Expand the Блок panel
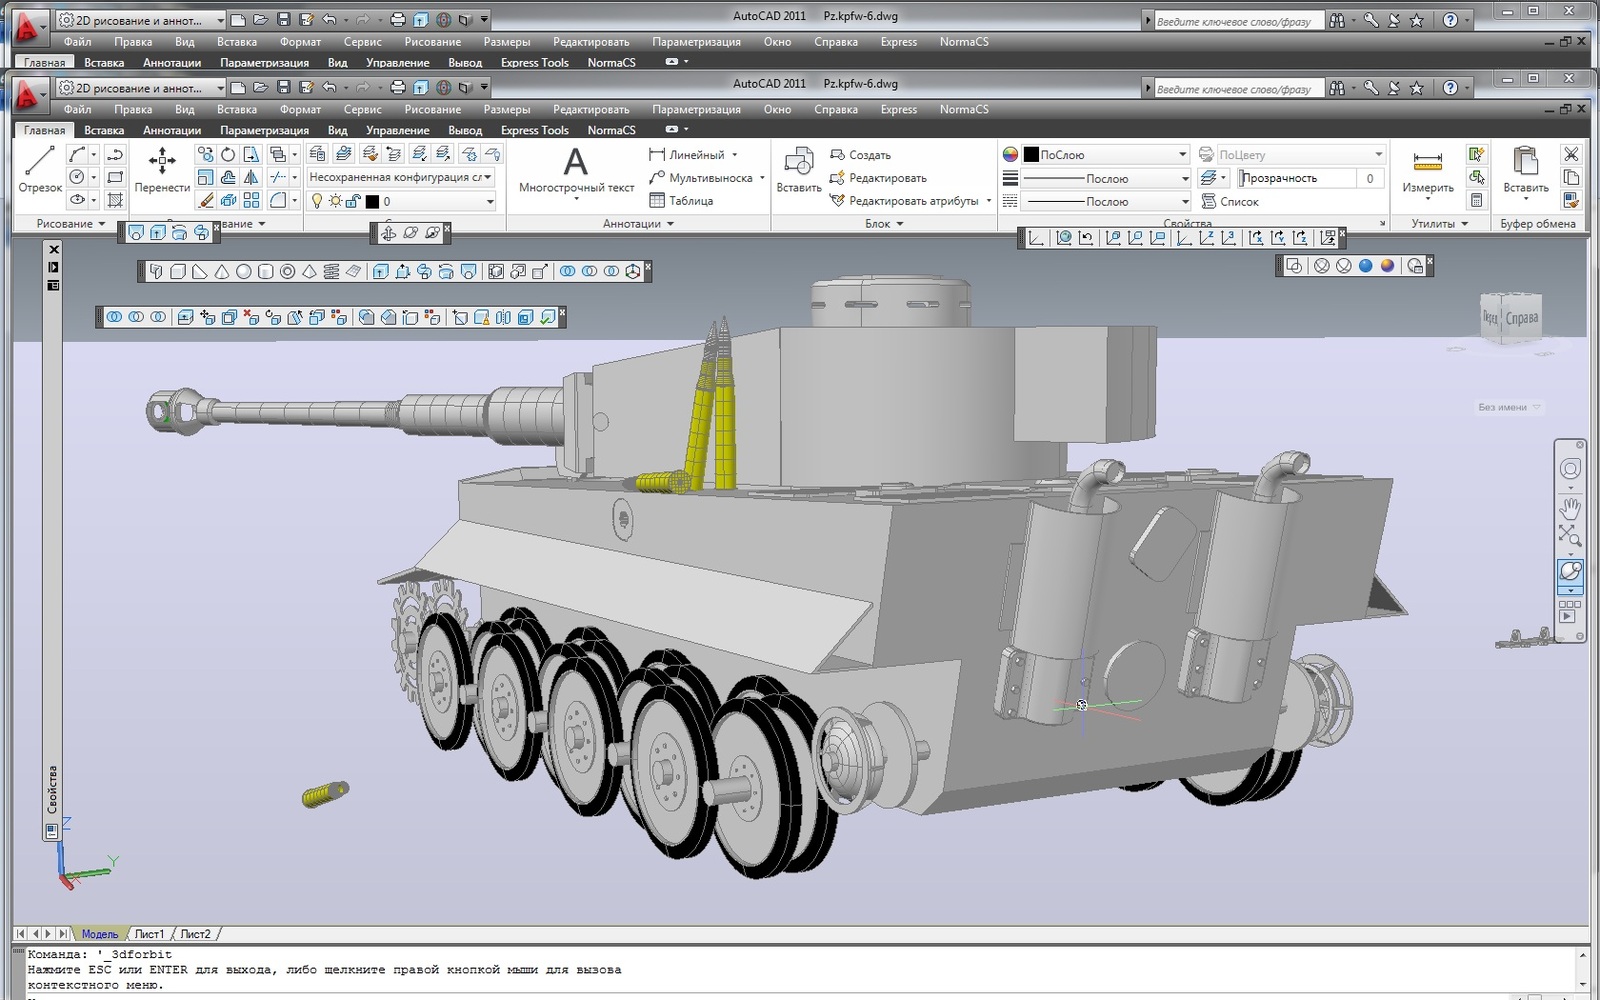This screenshot has width=1600, height=1000. pos(884,224)
